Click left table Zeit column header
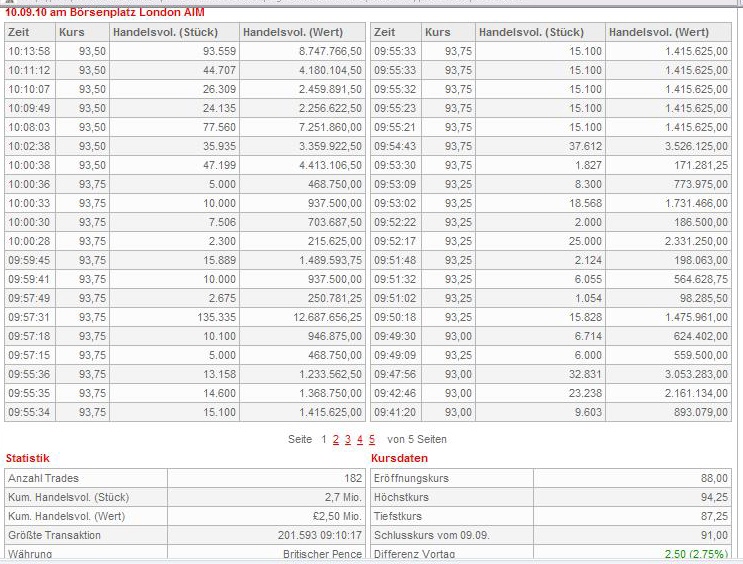 30,32
